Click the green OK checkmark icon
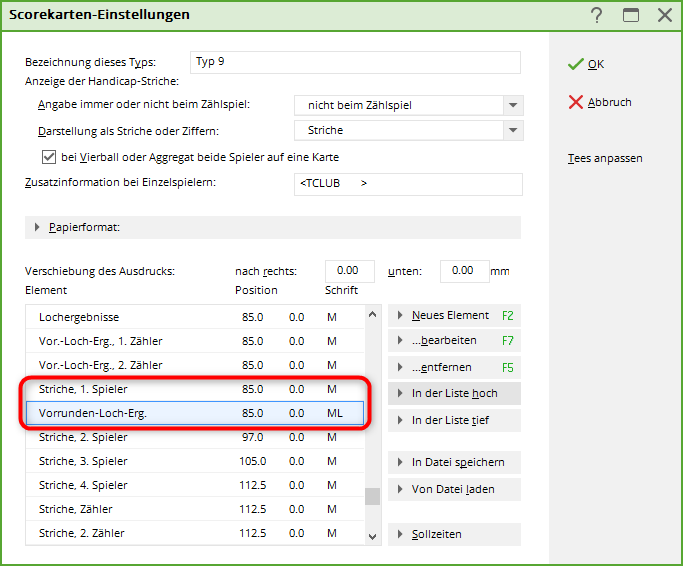 tap(575, 64)
